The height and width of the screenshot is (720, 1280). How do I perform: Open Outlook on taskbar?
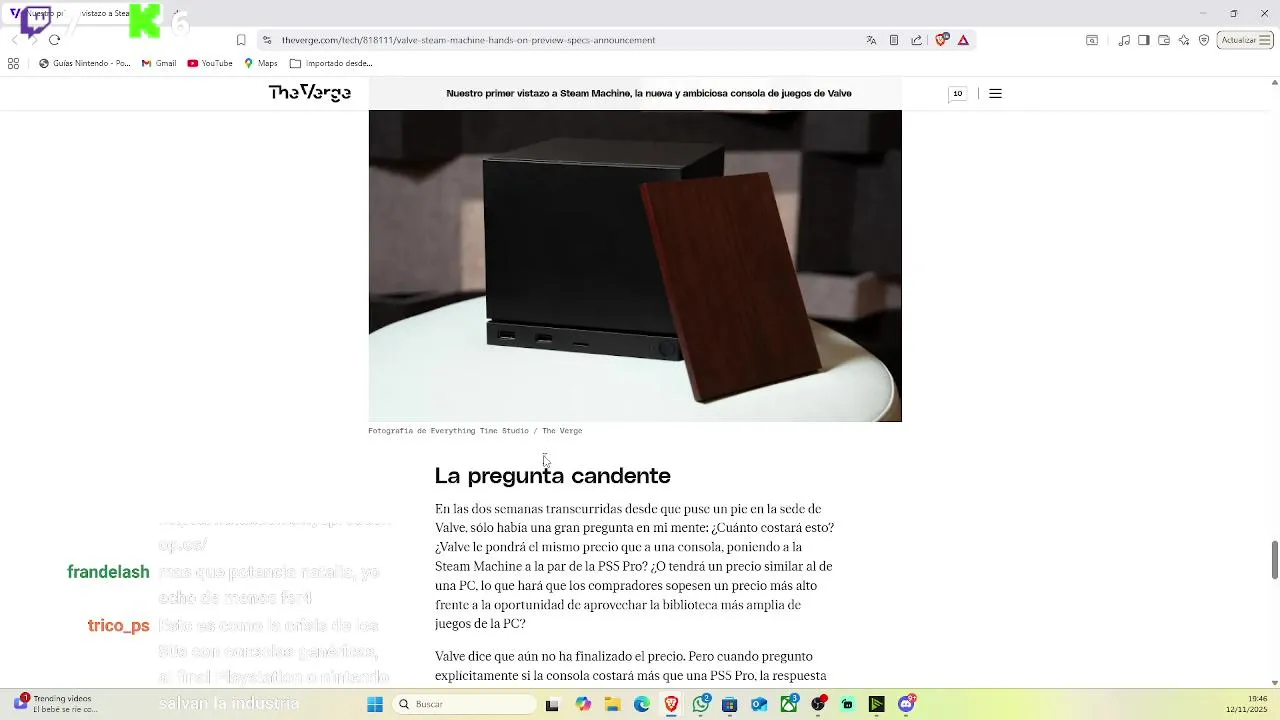(x=759, y=704)
